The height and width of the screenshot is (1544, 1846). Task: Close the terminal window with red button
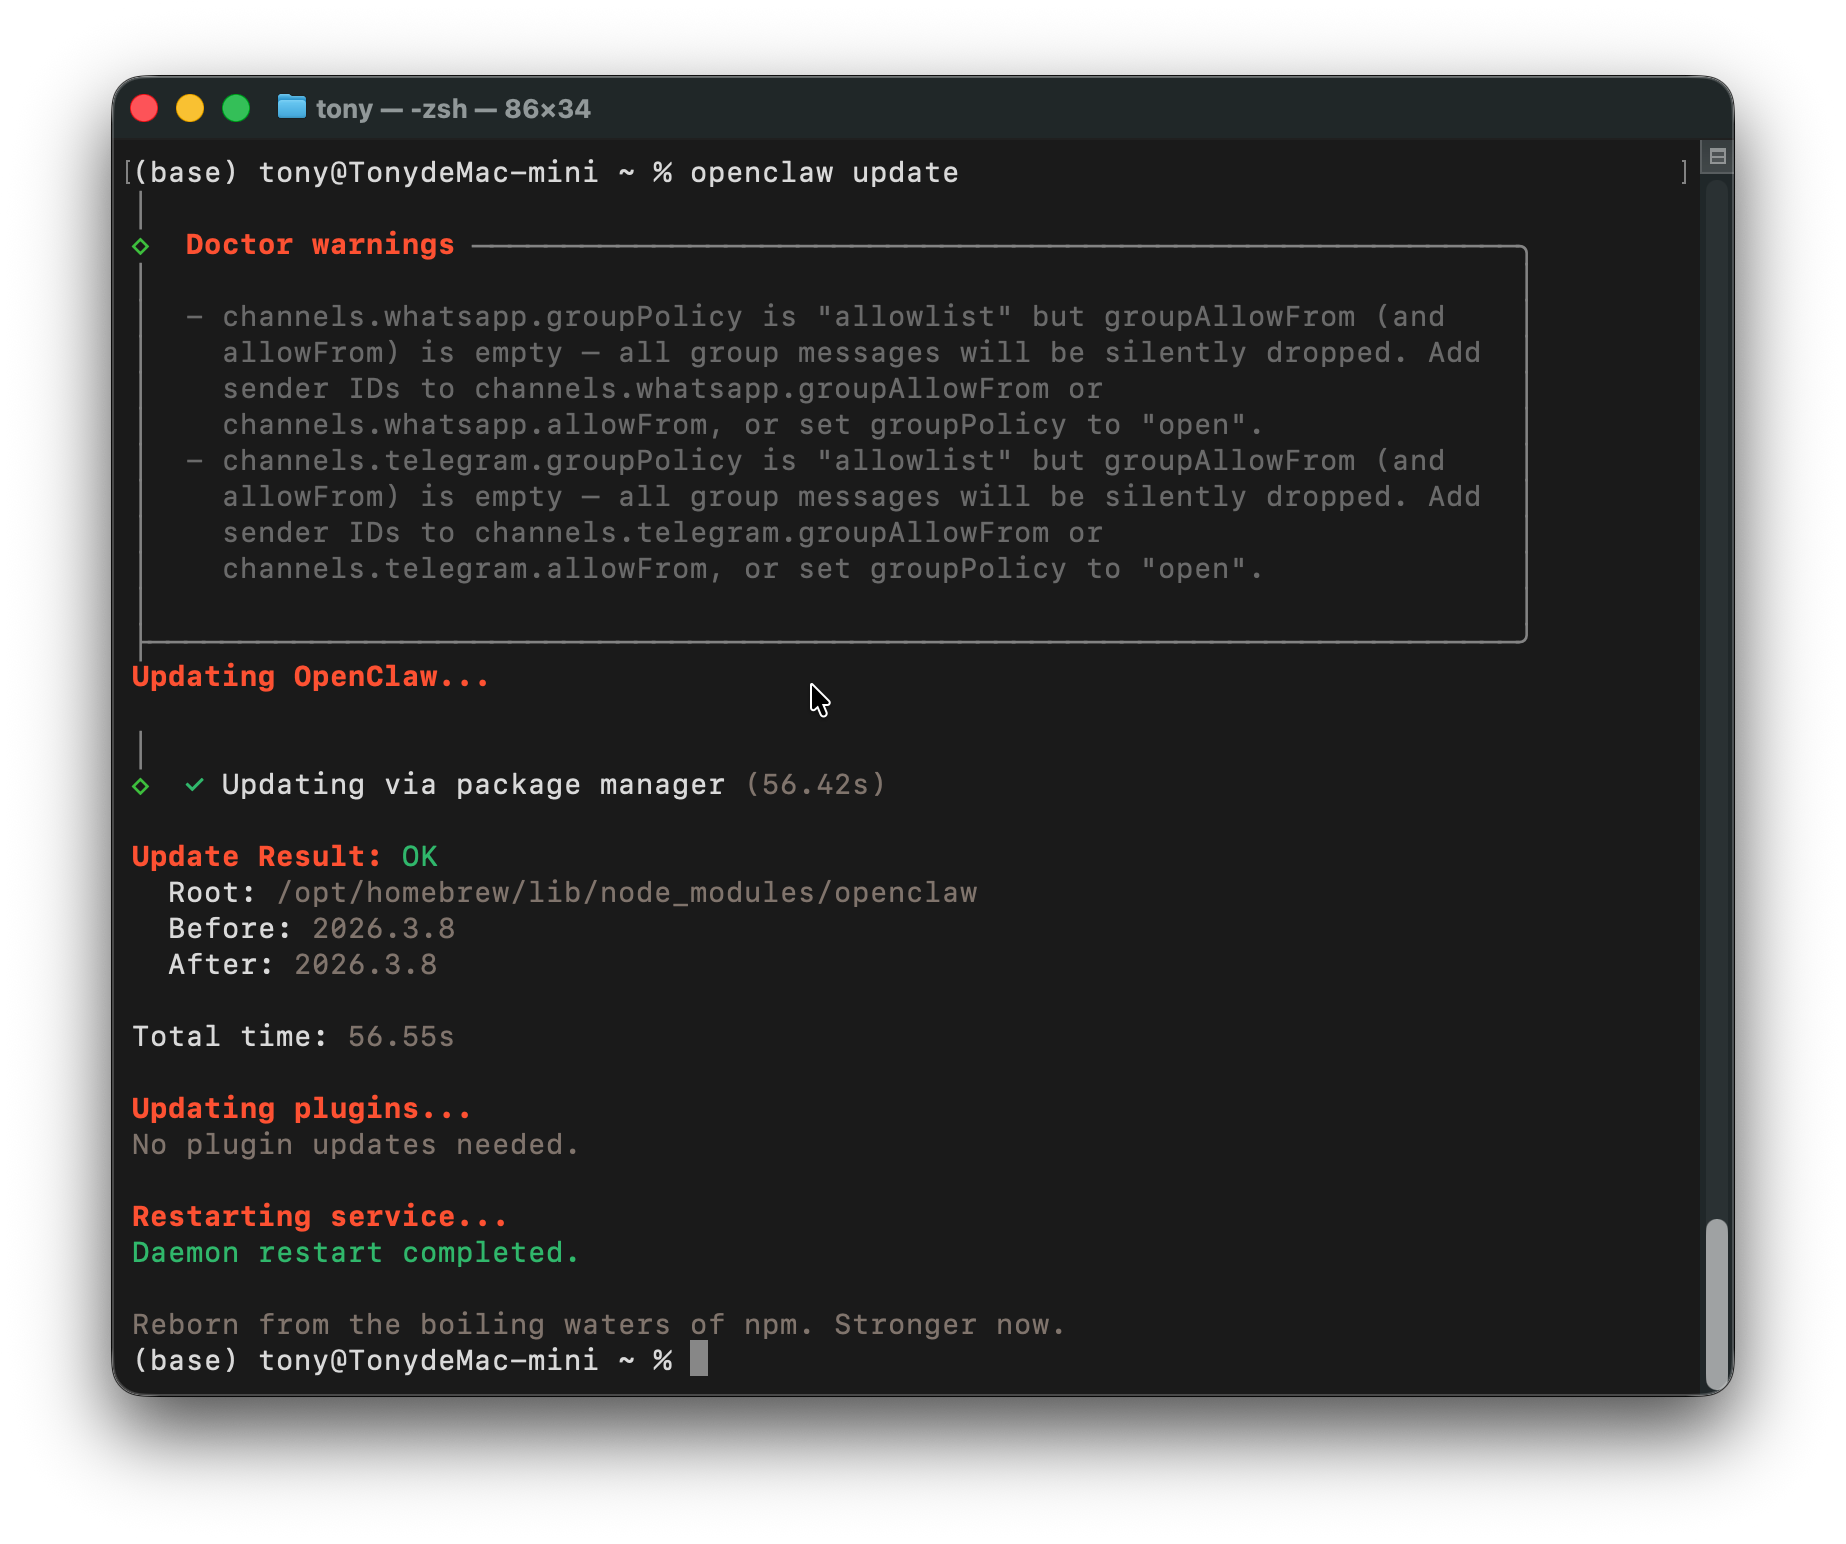click(x=145, y=108)
